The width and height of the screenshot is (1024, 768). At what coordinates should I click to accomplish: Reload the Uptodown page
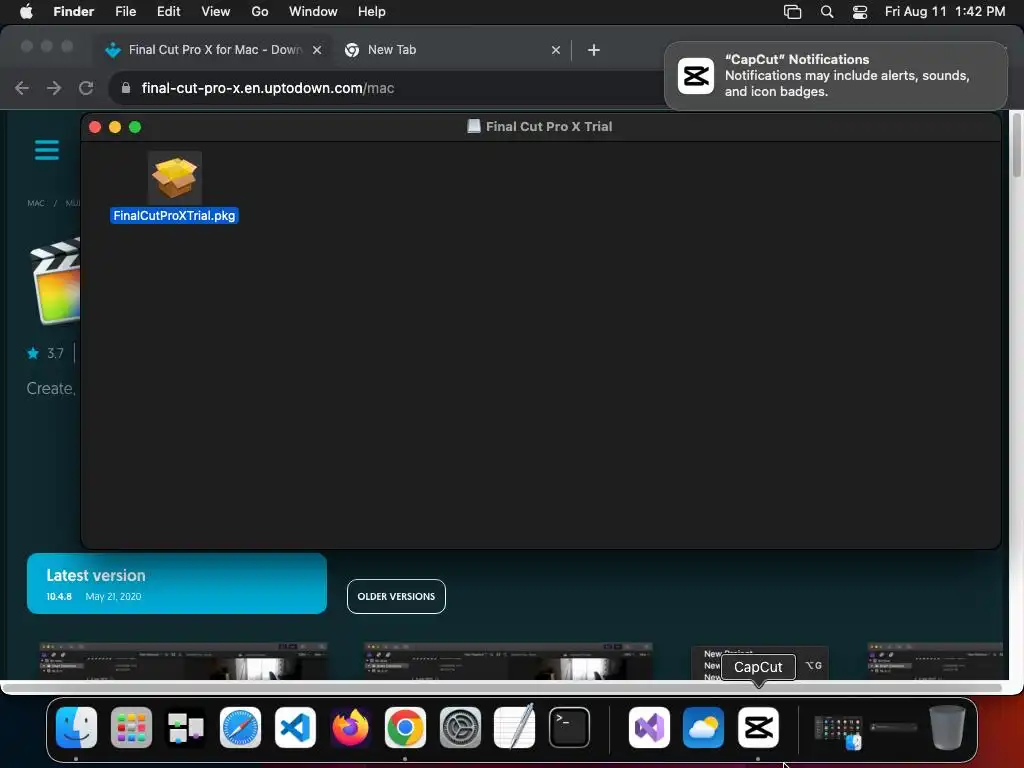[86, 88]
